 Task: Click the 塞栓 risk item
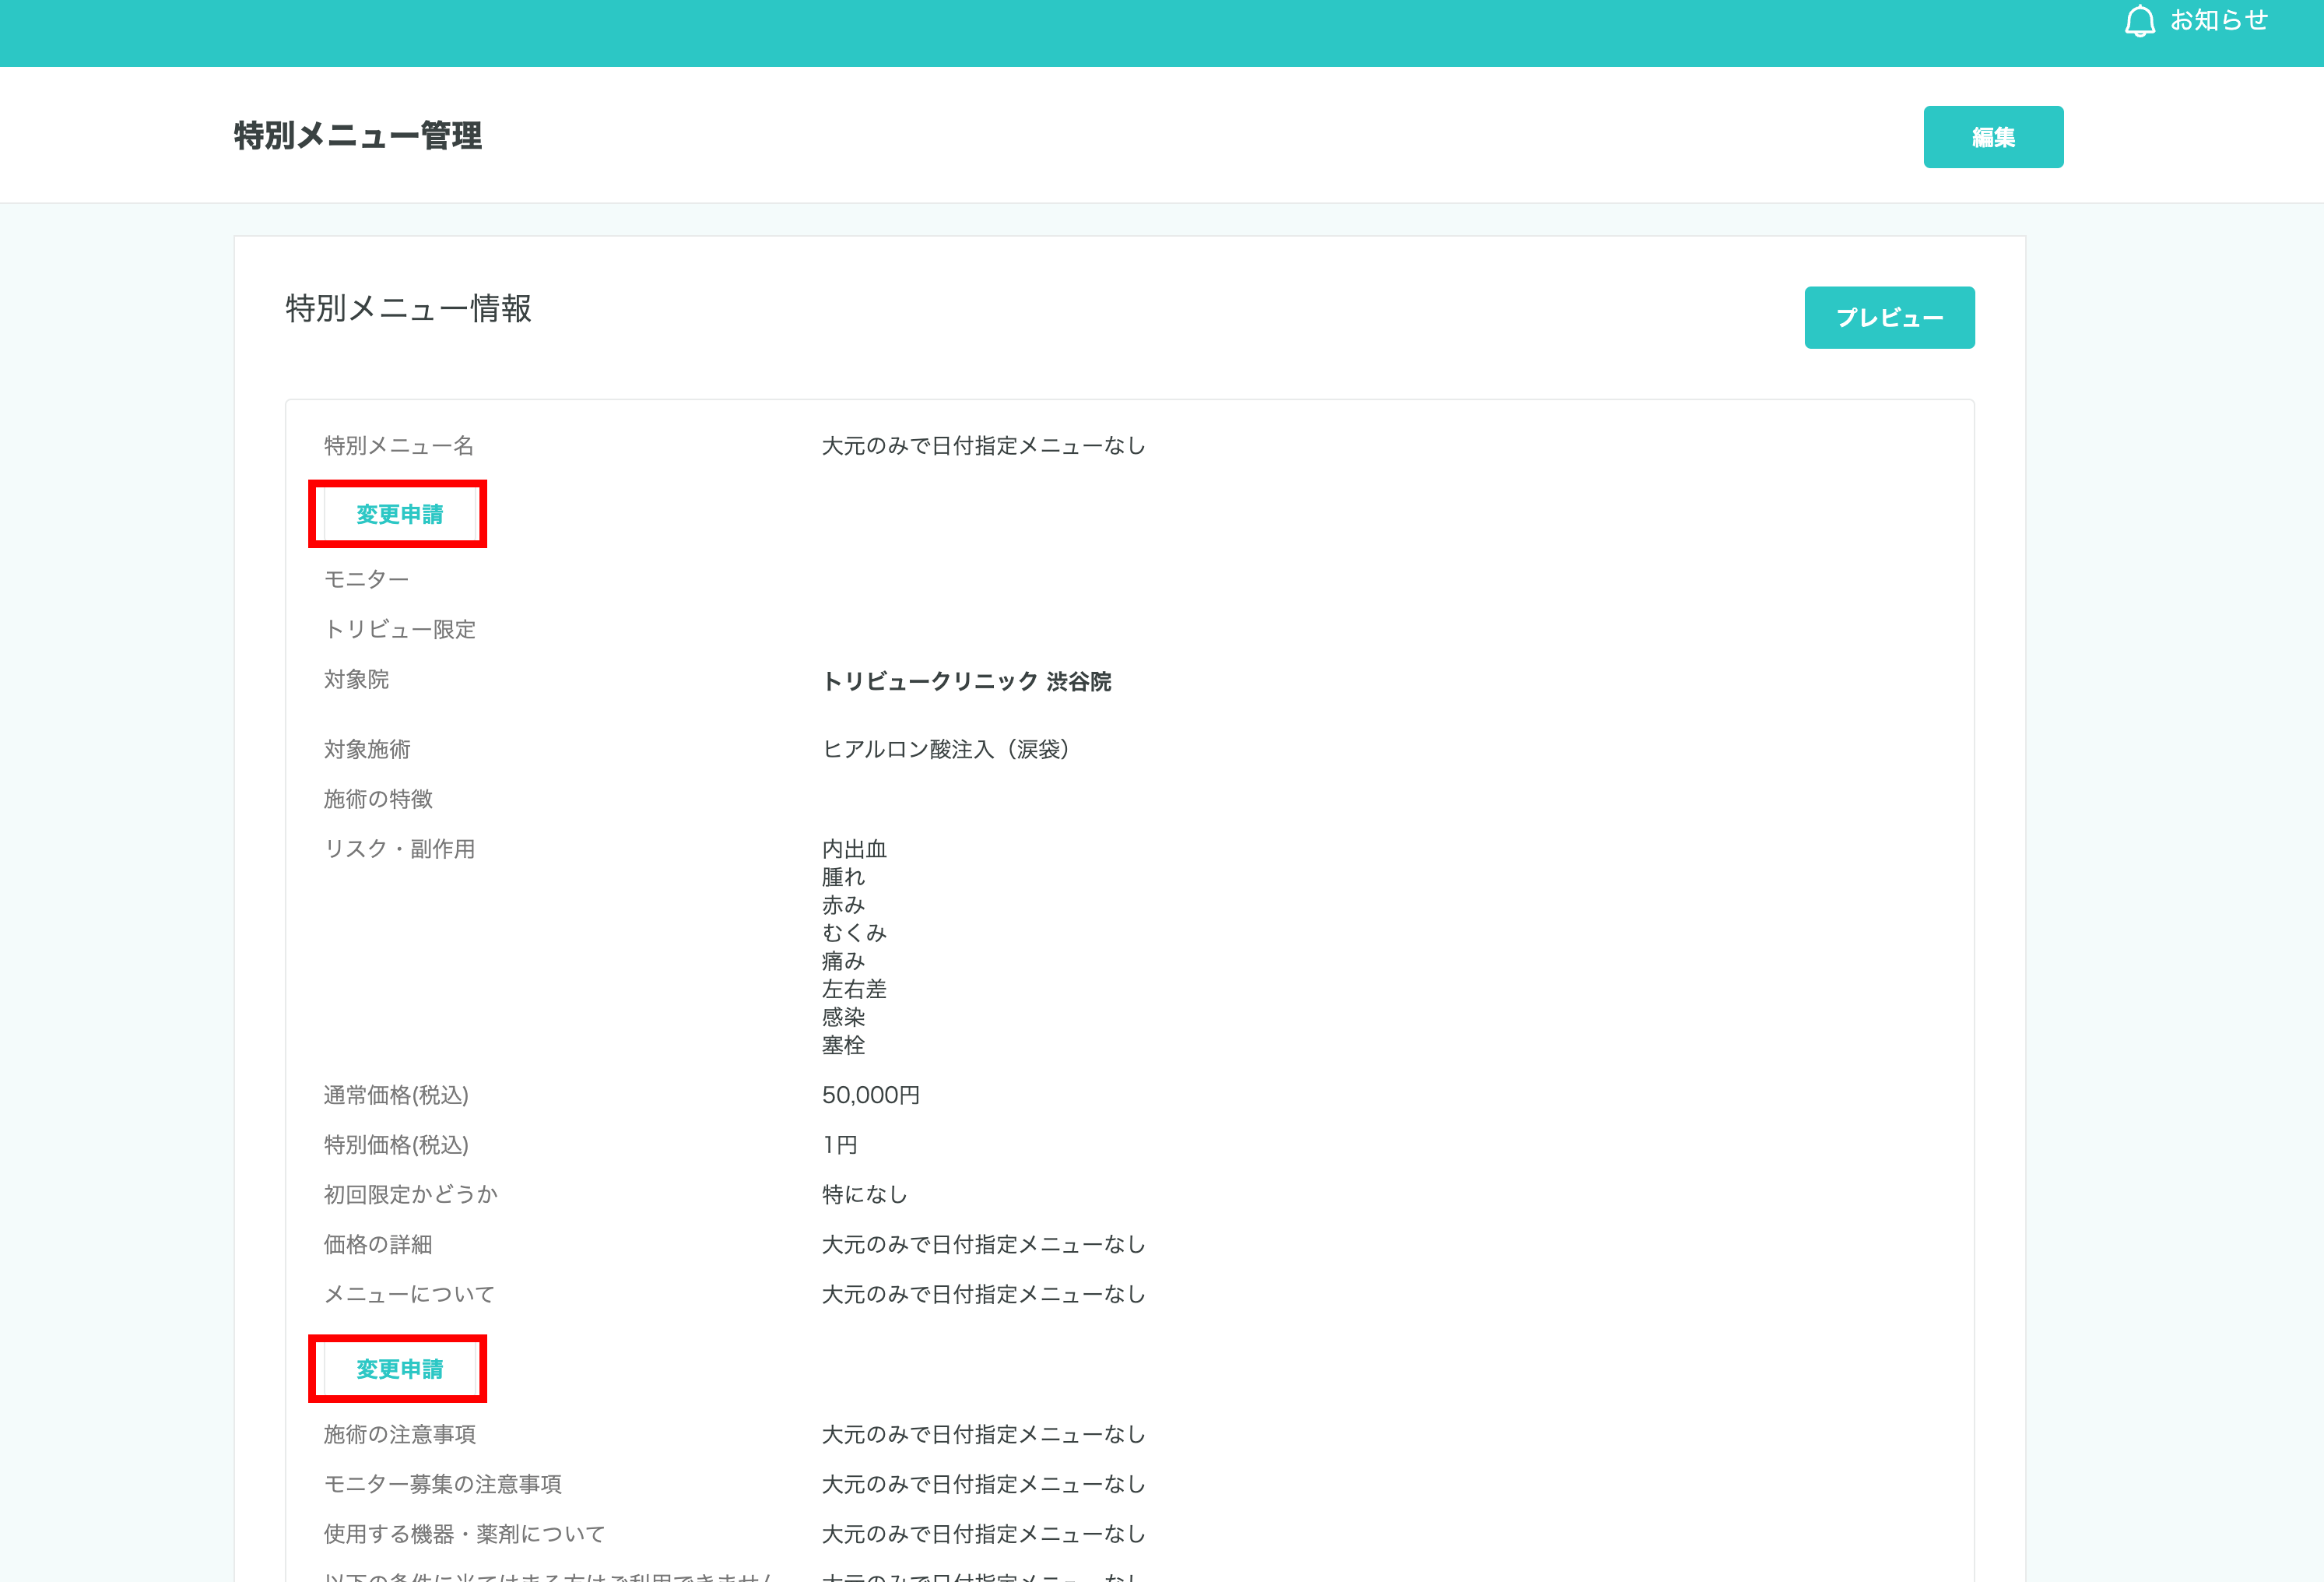coord(843,1046)
